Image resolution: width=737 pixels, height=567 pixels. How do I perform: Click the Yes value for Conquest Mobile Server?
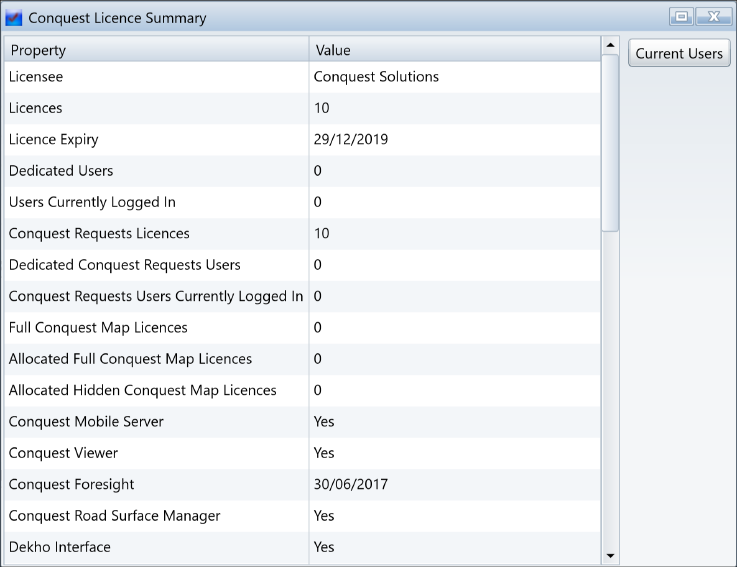pos(324,422)
